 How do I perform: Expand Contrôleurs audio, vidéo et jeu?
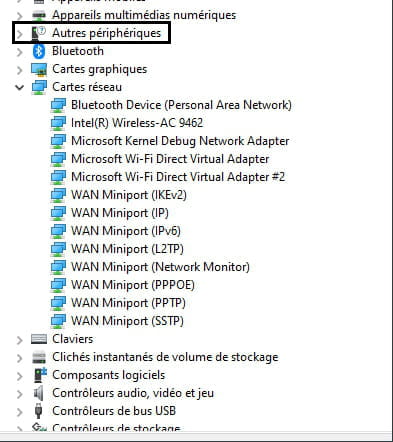click(20, 393)
